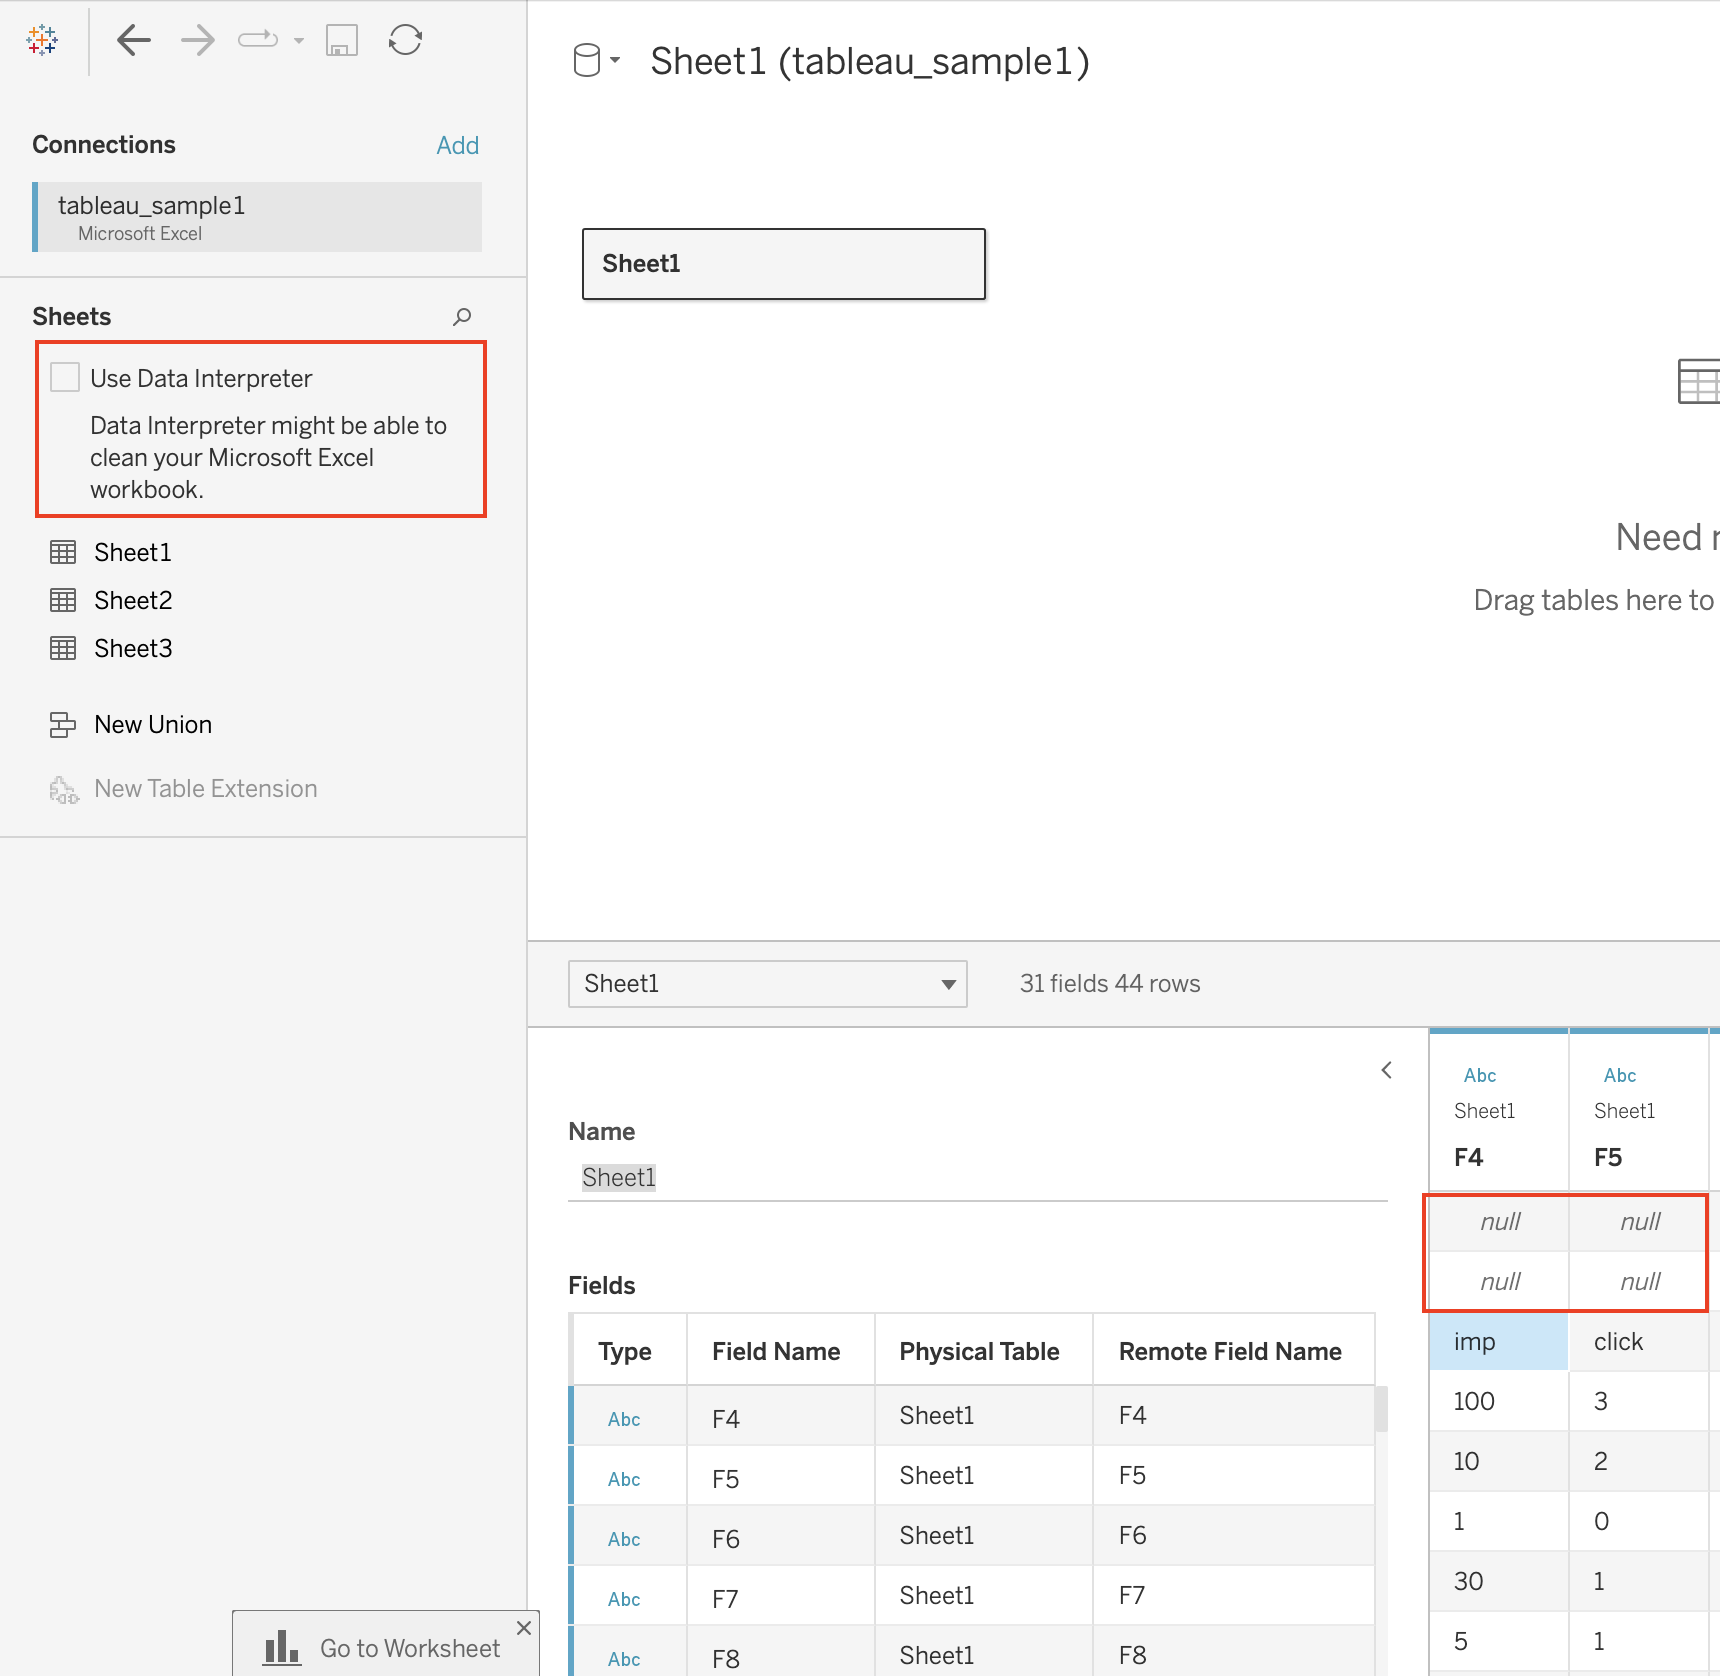Image resolution: width=1720 pixels, height=1676 pixels.
Task: Click the back arrow in toolbar
Action: 133,40
